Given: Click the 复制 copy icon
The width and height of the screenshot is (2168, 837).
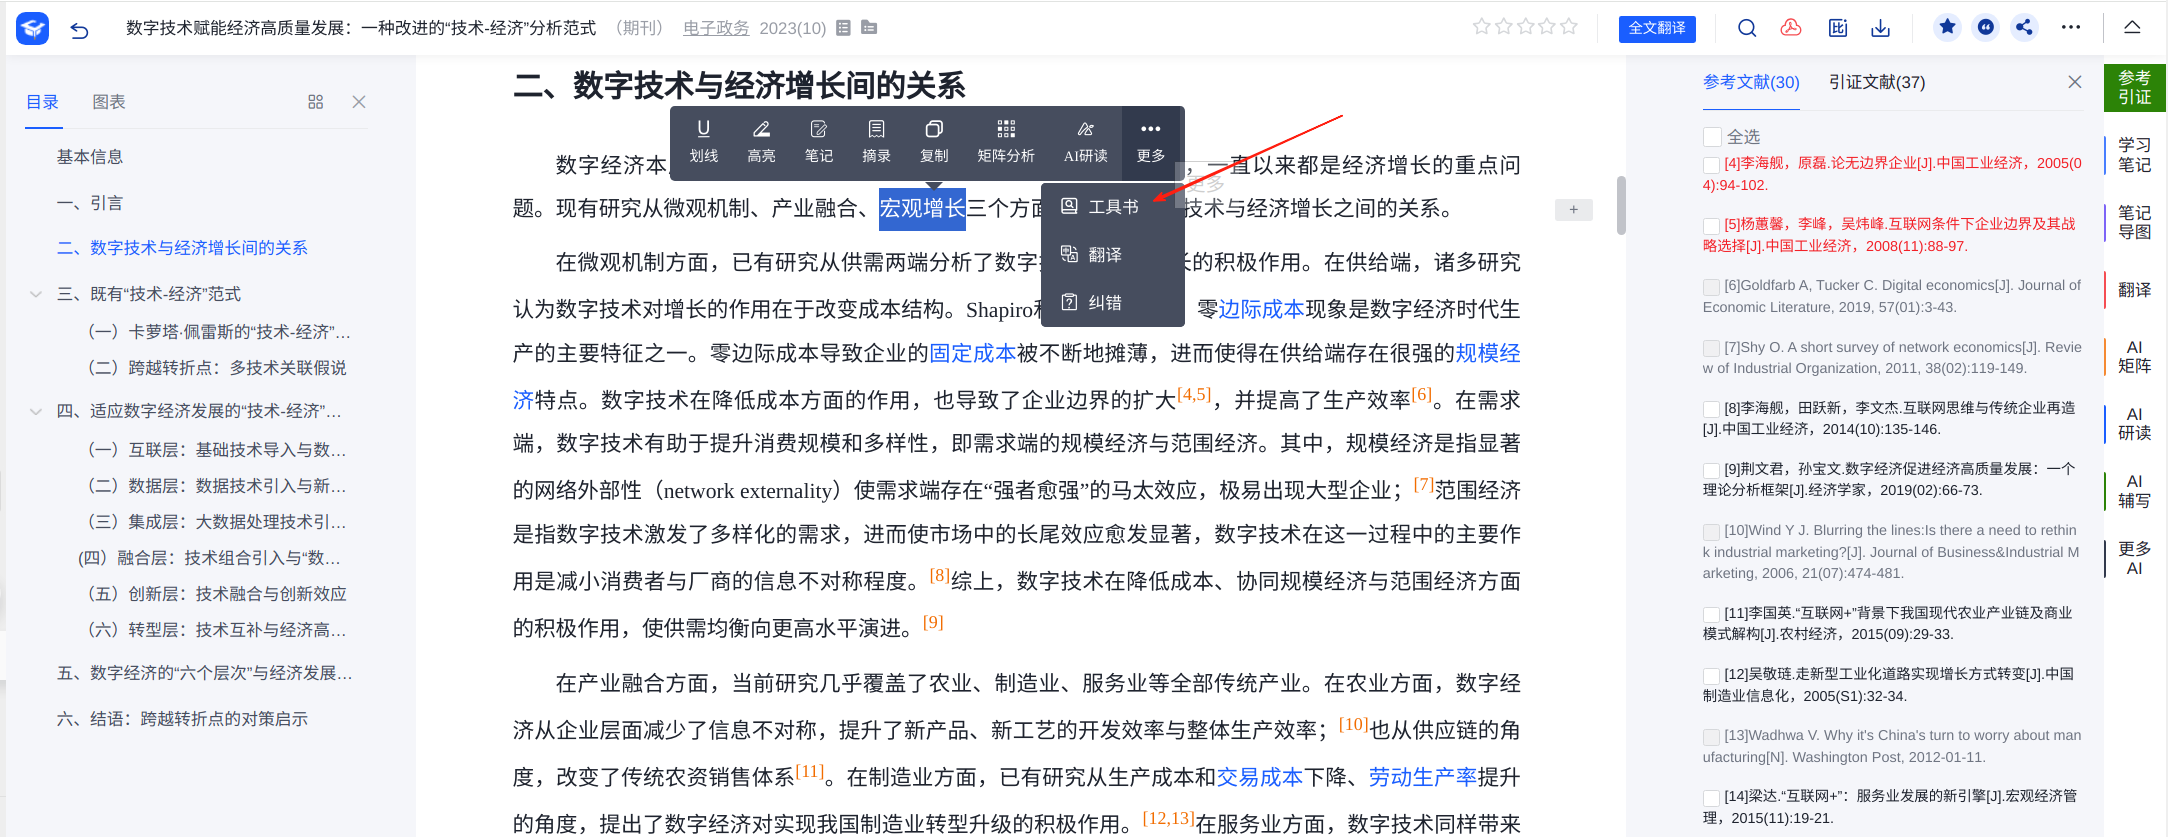Looking at the screenshot, I should pos(934,141).
